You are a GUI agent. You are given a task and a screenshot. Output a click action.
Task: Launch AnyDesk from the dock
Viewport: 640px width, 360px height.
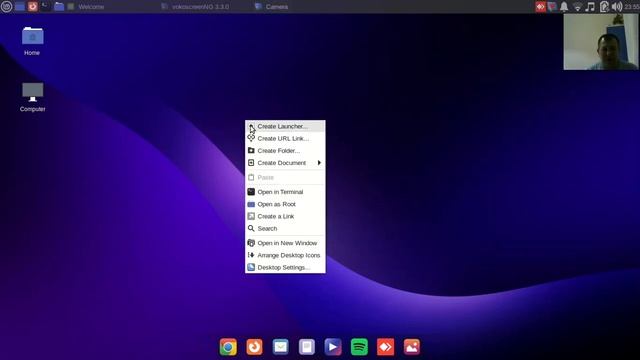[385, 347]
